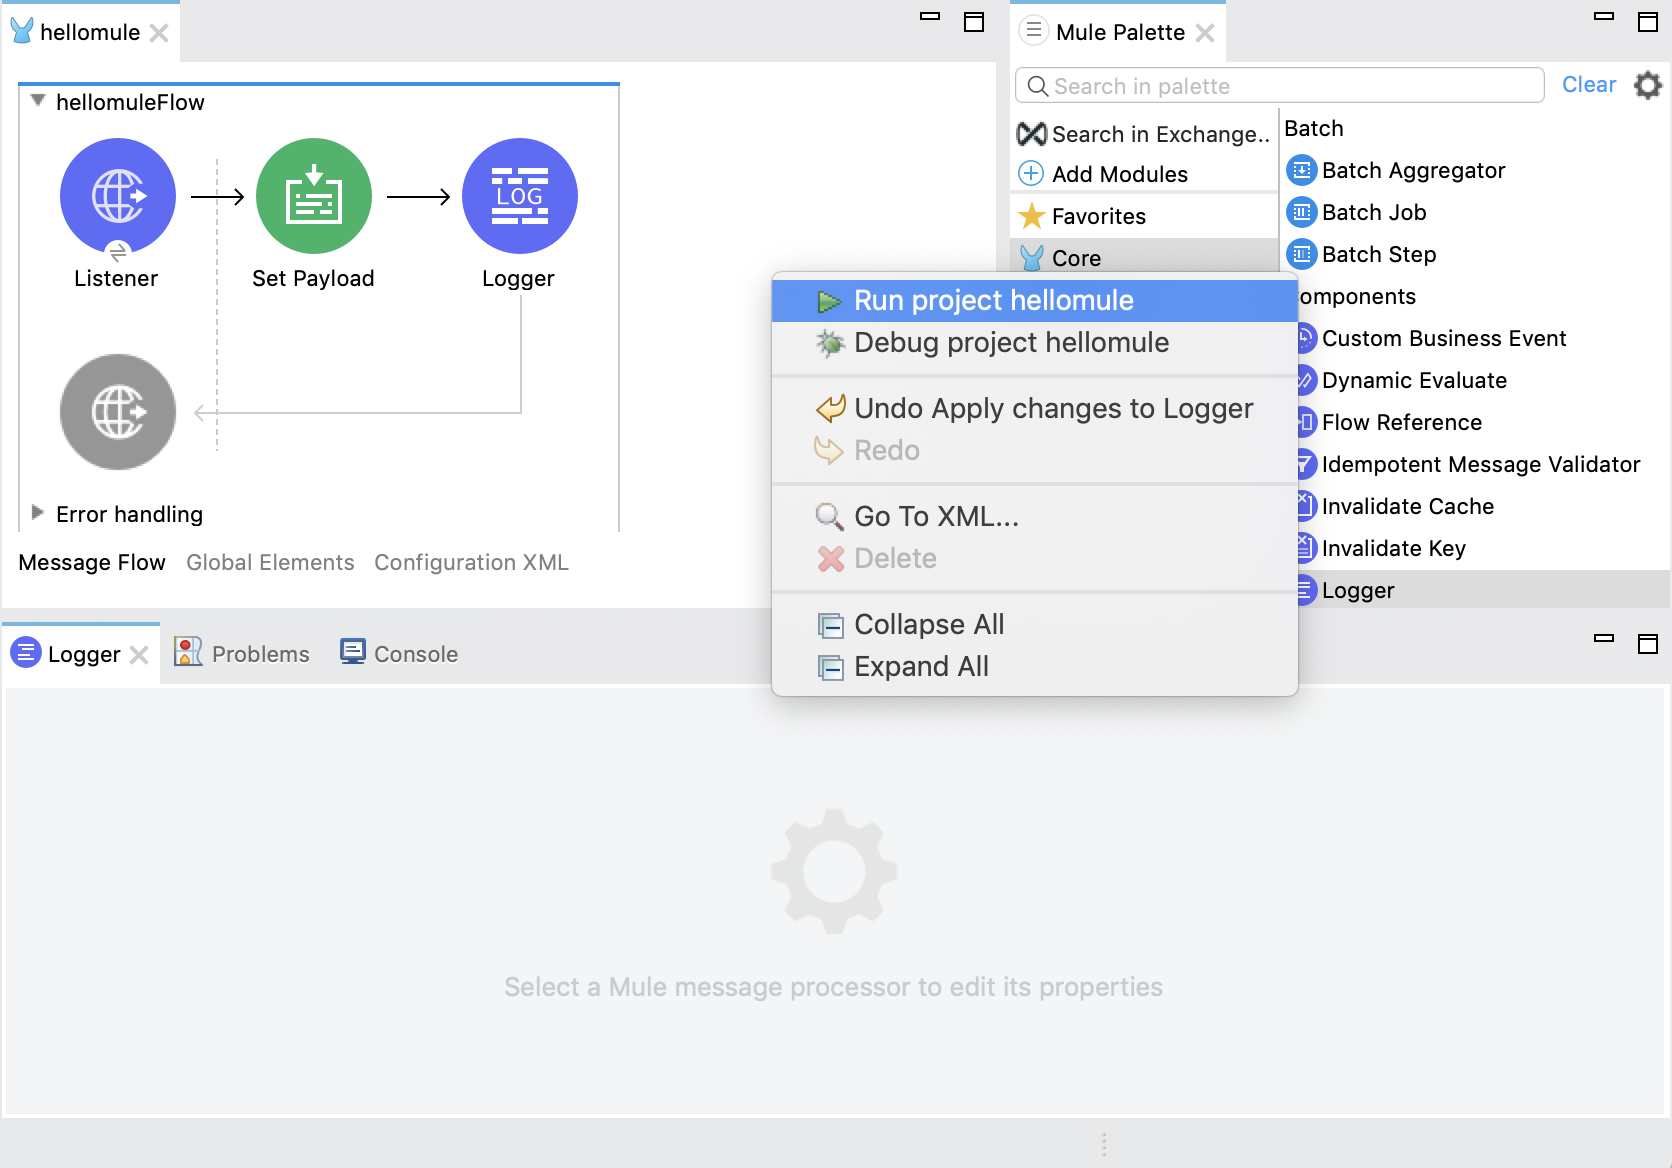Viewport: 1672px width, 1168px height.
Task: Focus the Search in palette field
Action: pyautogui.click(x=1280, y=86)
